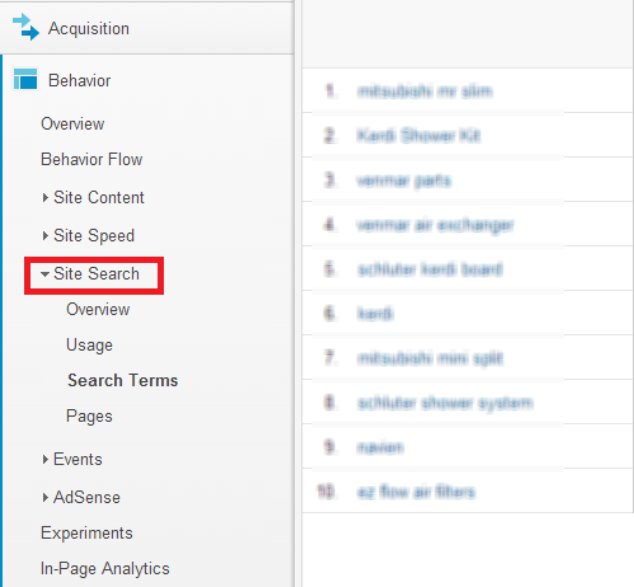
Task: Click the Acquisition arrows icon
Action: tap(25, 27)
